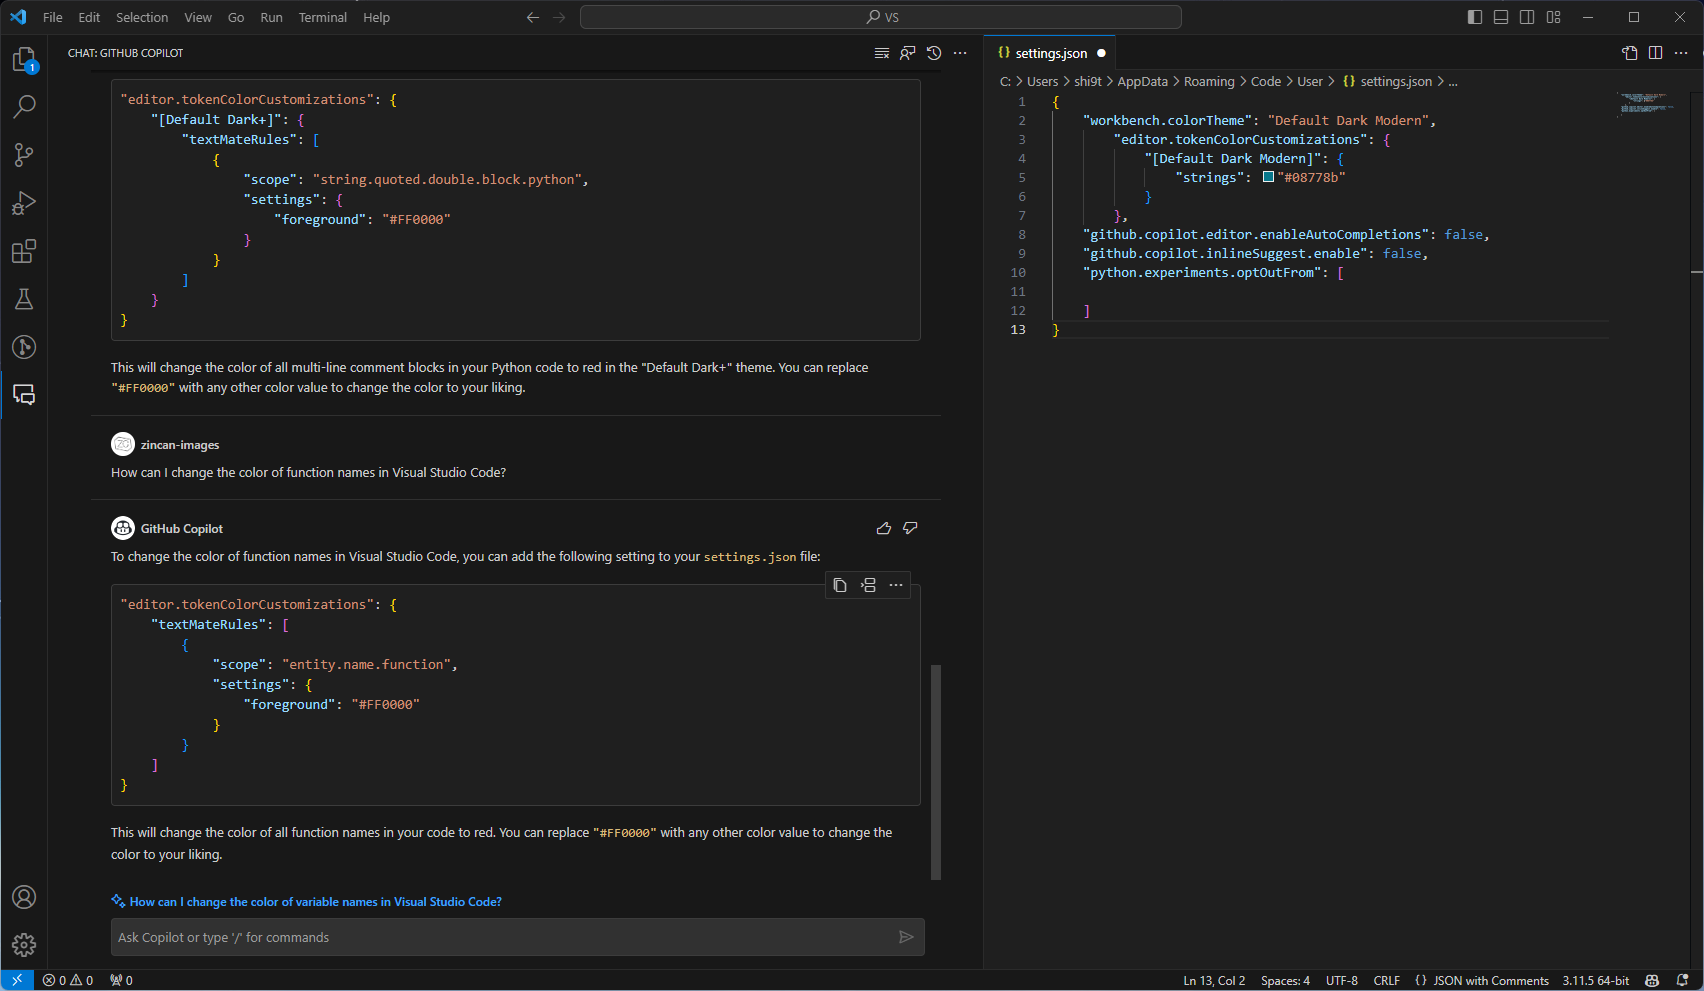Open the Source Control view
The height and width of the screenshot is (991, 1704).
(24, 155)
